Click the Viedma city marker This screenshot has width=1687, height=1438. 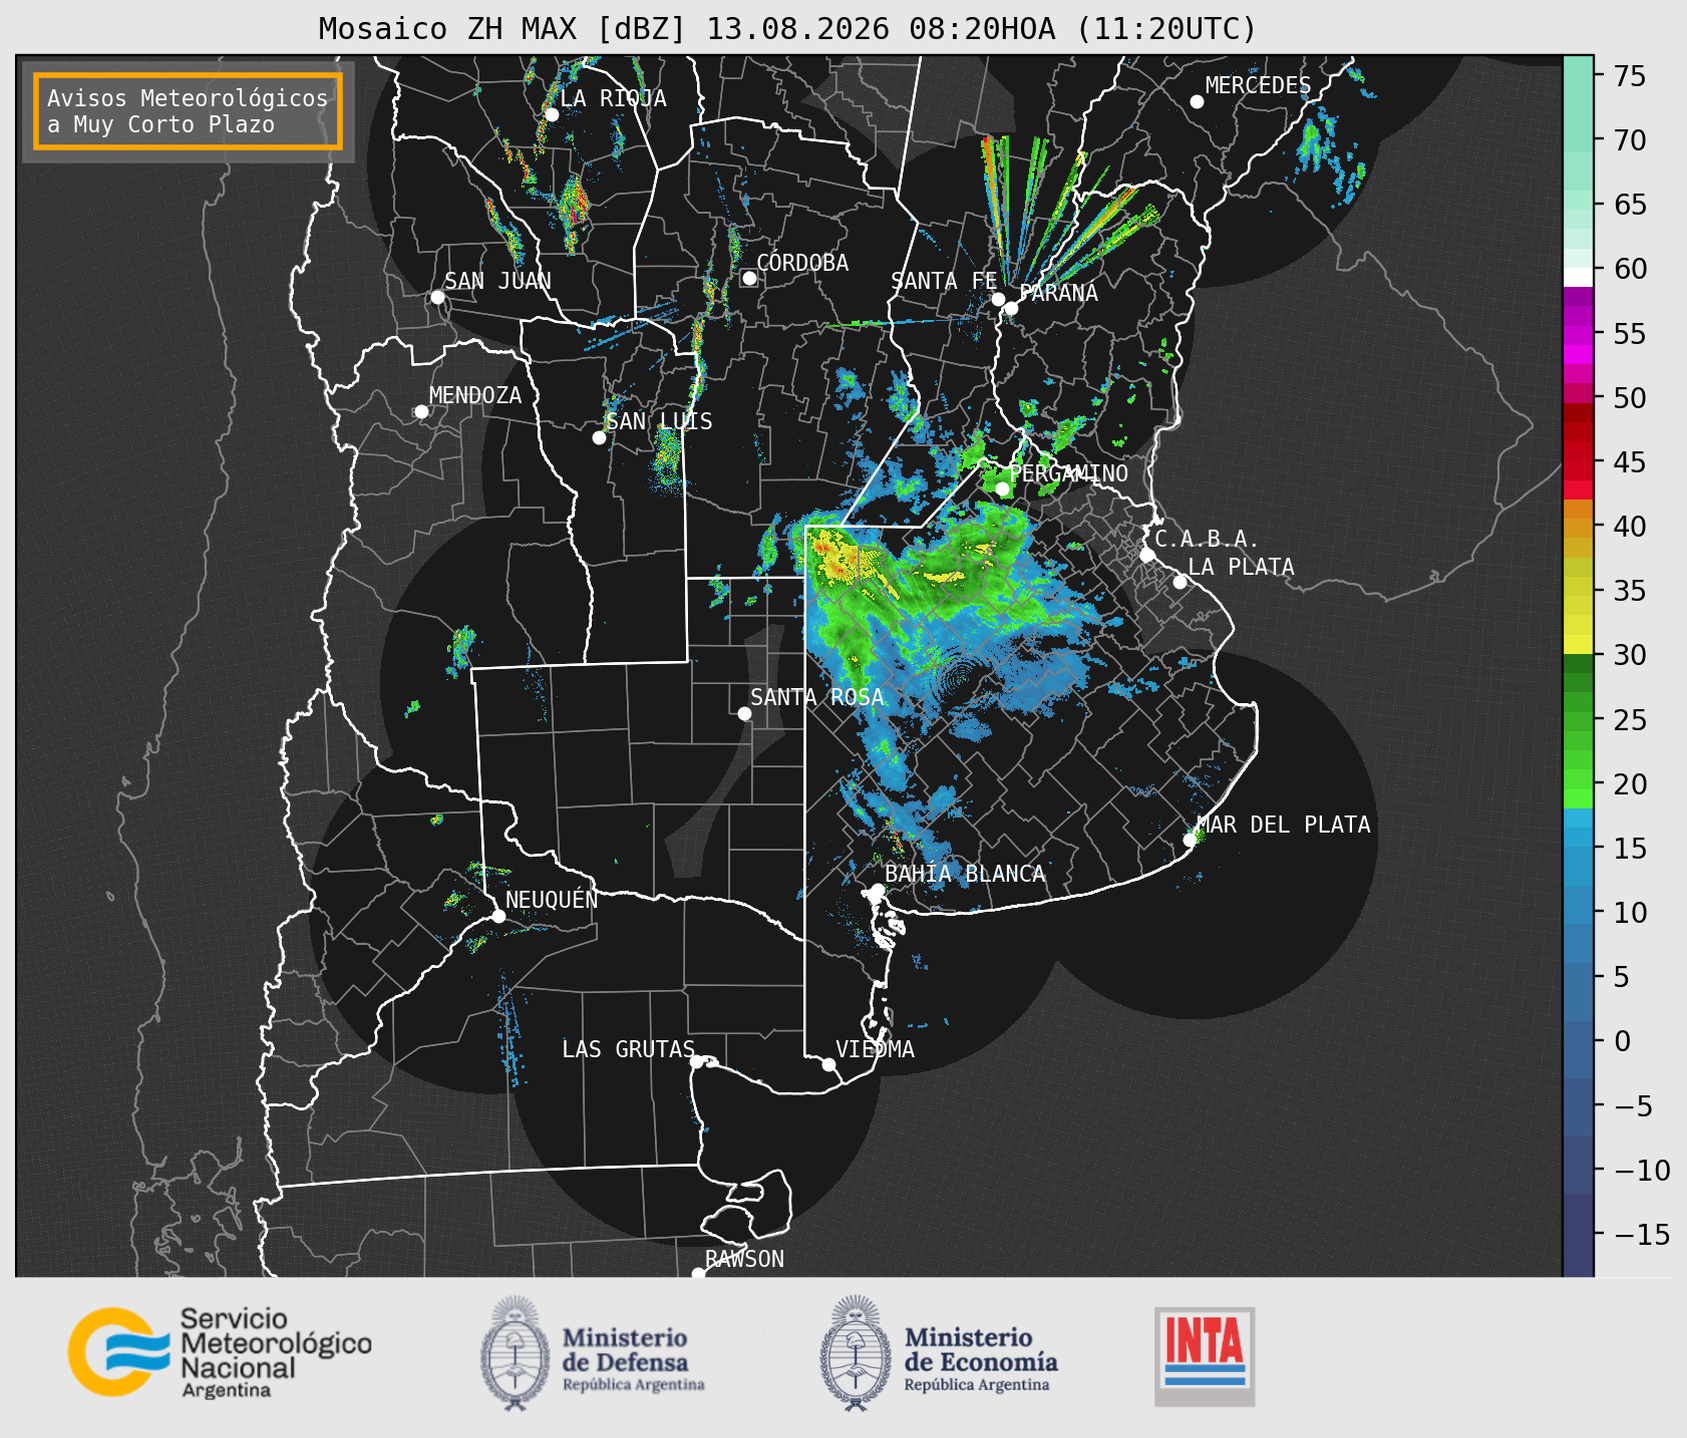coord(829,1064)
